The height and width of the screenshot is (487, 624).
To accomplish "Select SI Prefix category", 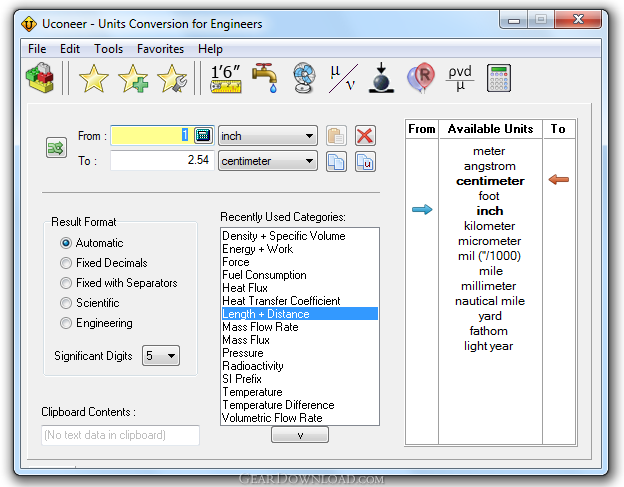I will 300,379.
